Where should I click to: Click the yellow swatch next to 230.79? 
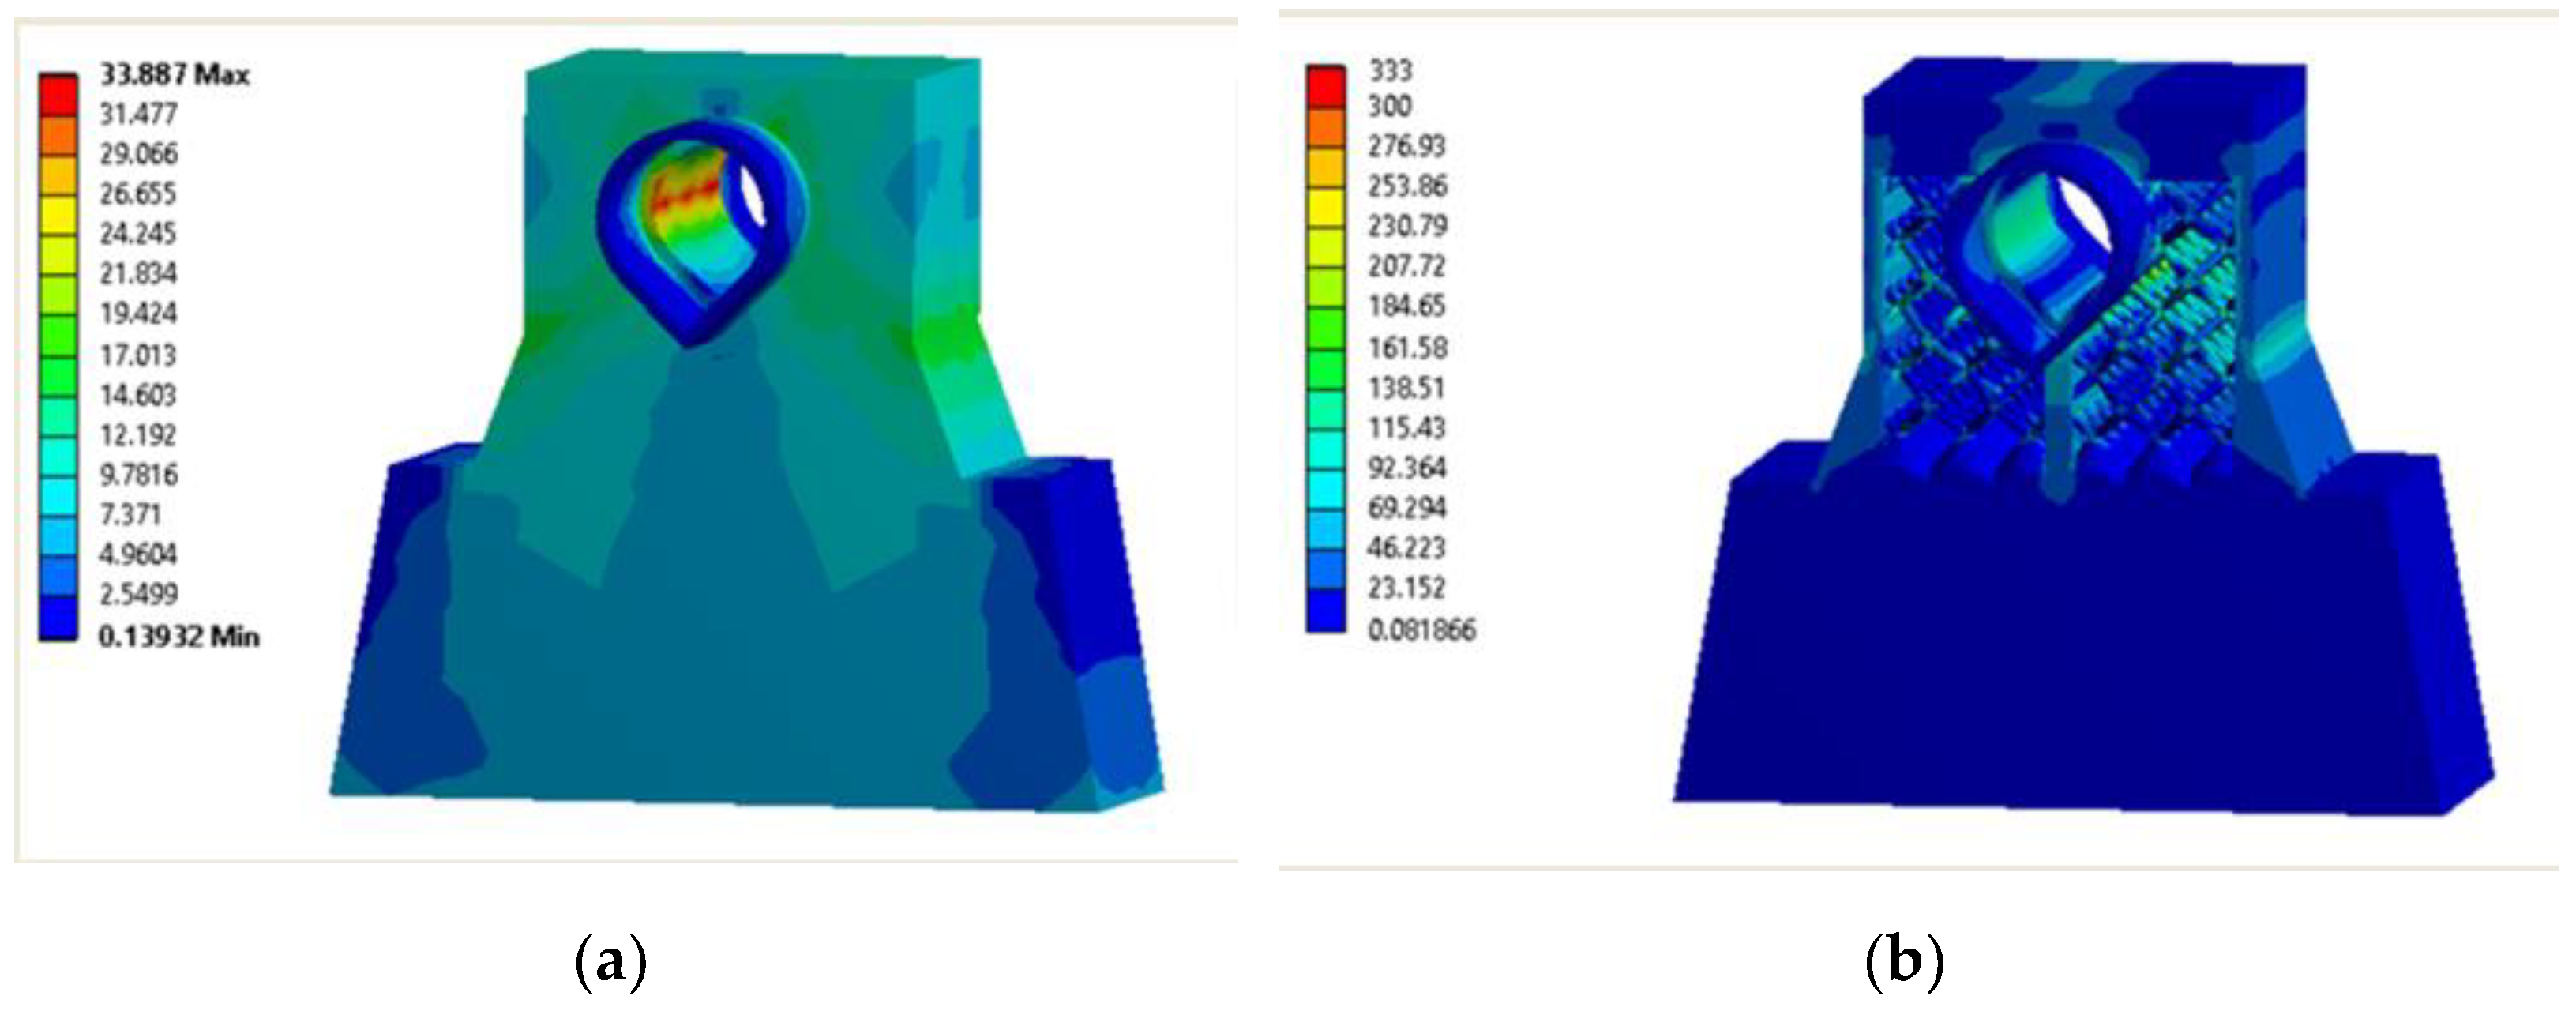click(1325, 206)
